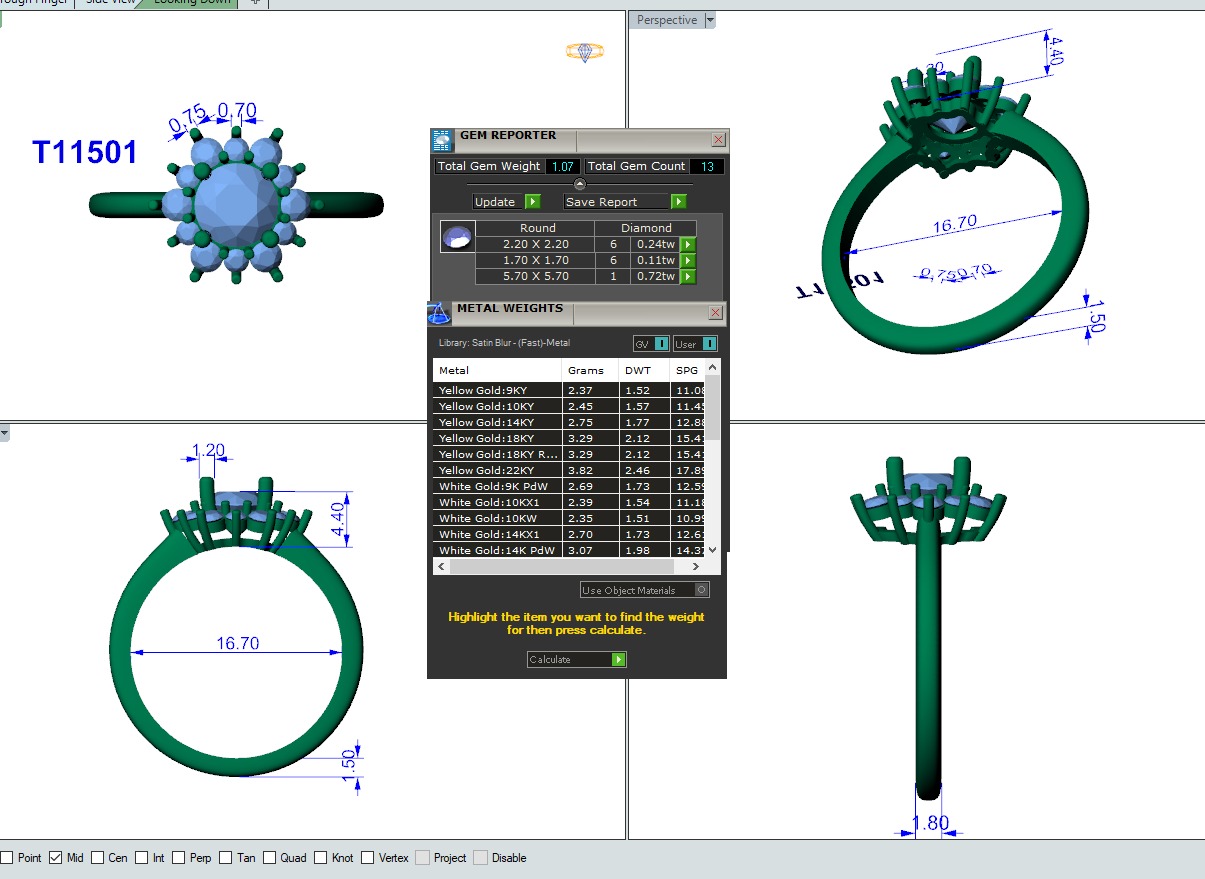Close the Metal Weights panel
The image size is (1205, 879).
tap(716, 313)
